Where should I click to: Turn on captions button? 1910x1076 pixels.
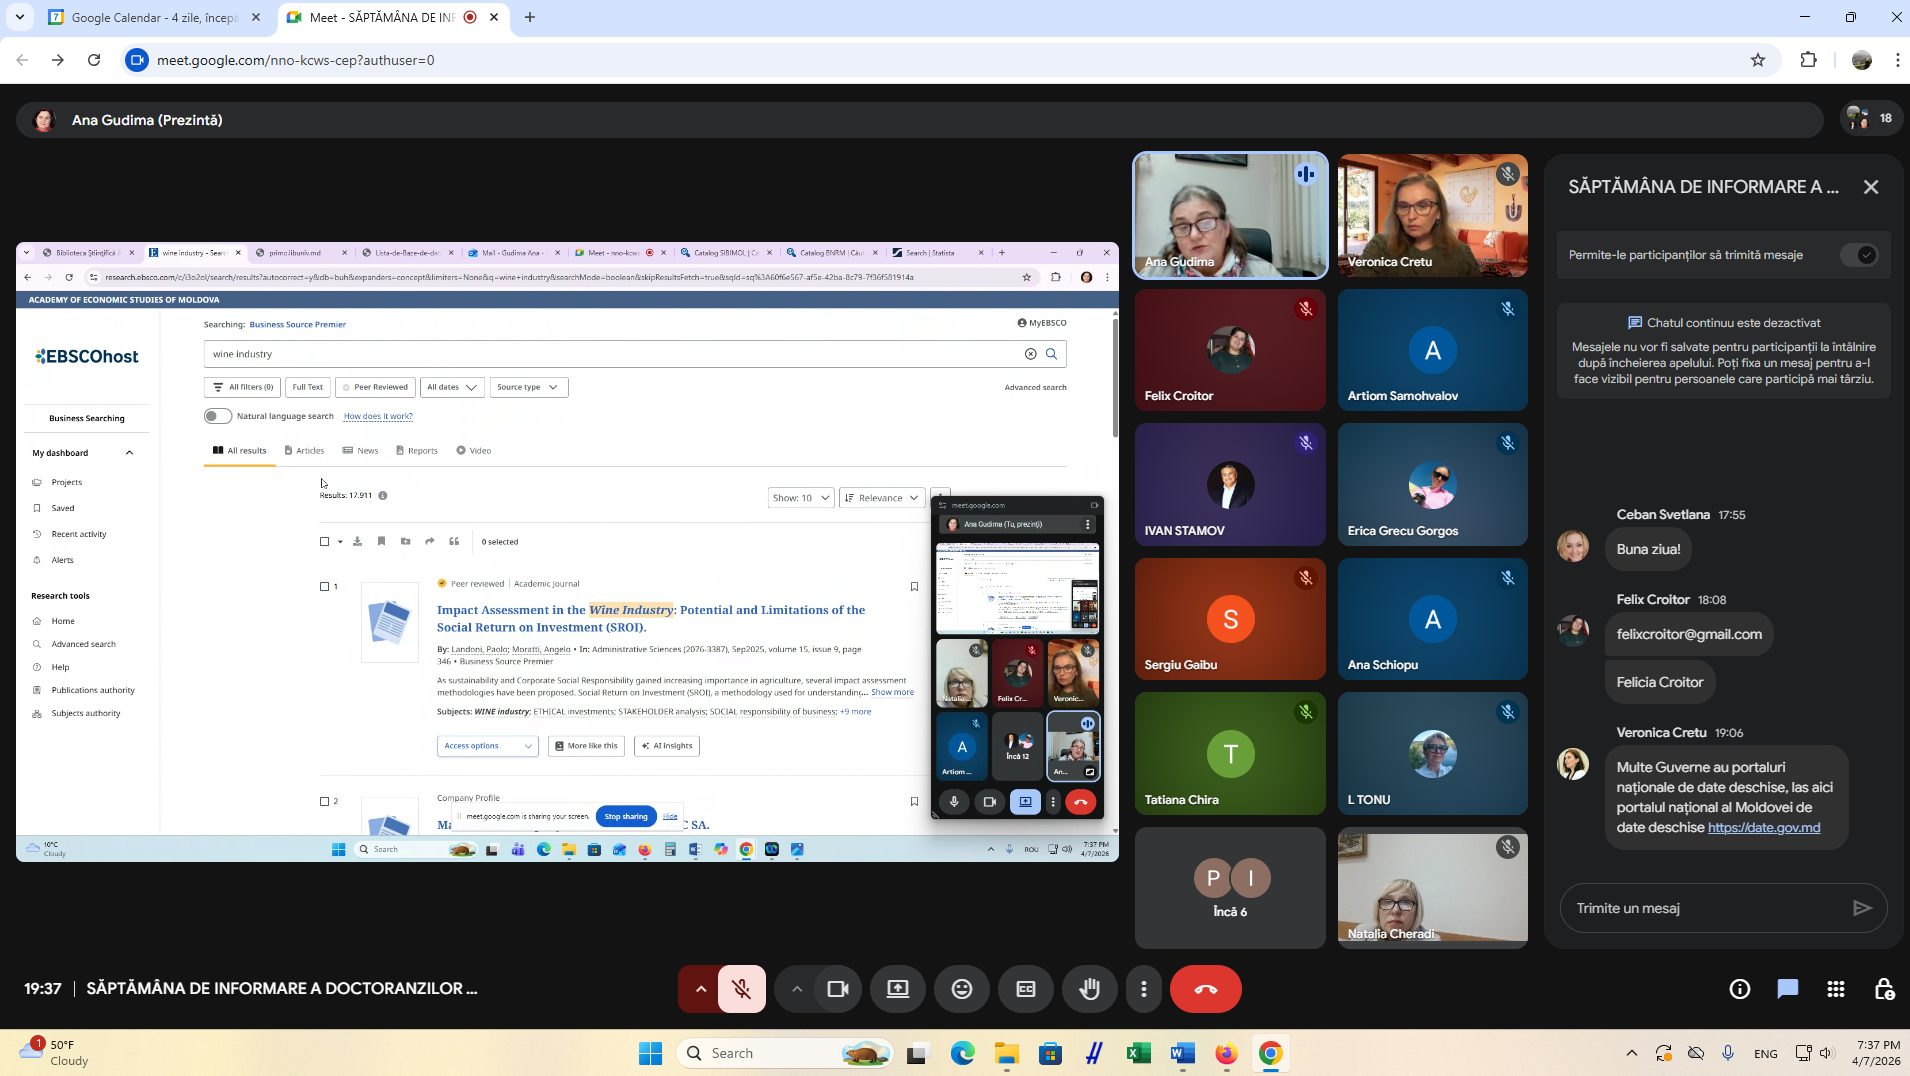pyautogui.click(x=1025, y=989)
